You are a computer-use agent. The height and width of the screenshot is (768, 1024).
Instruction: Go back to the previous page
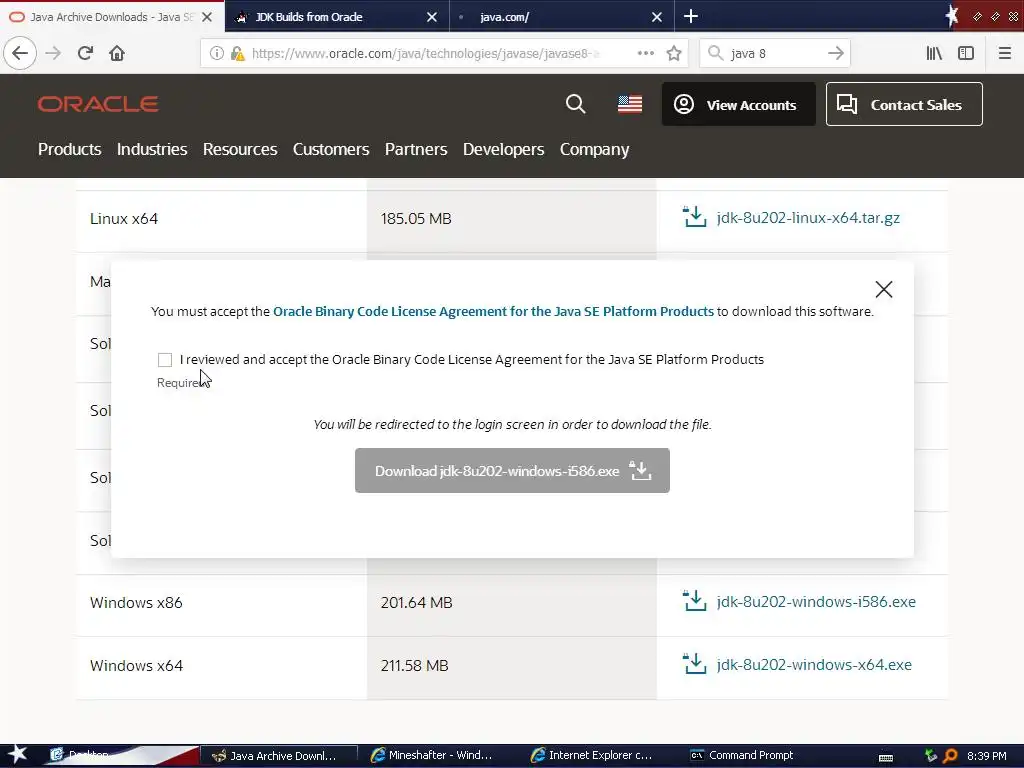[x=20, y=53]
